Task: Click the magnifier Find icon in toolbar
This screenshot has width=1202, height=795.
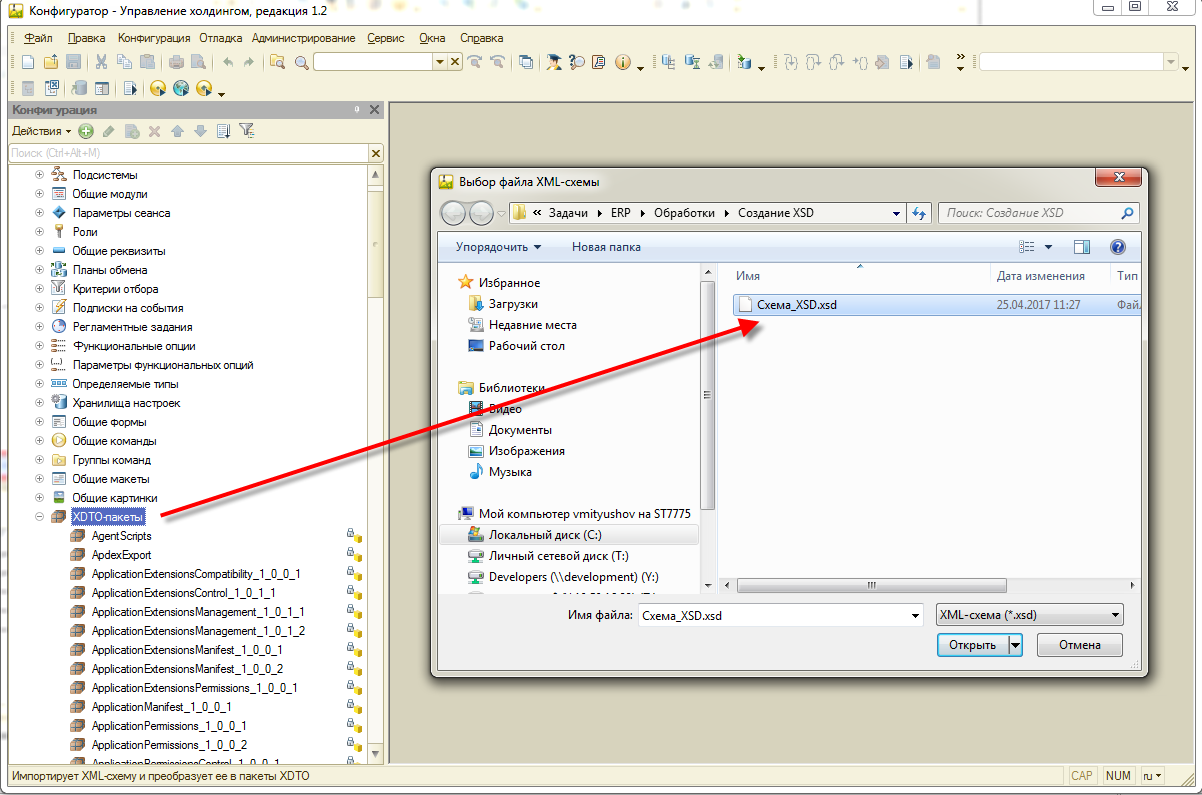Action: [302, 62]
